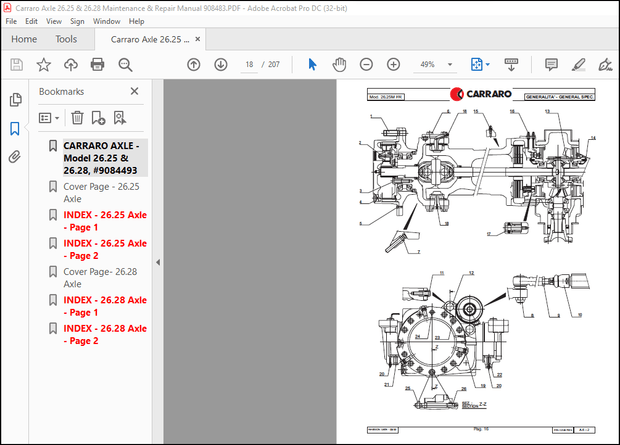Select the Highlight text pen tool

(x=578, y=64)
